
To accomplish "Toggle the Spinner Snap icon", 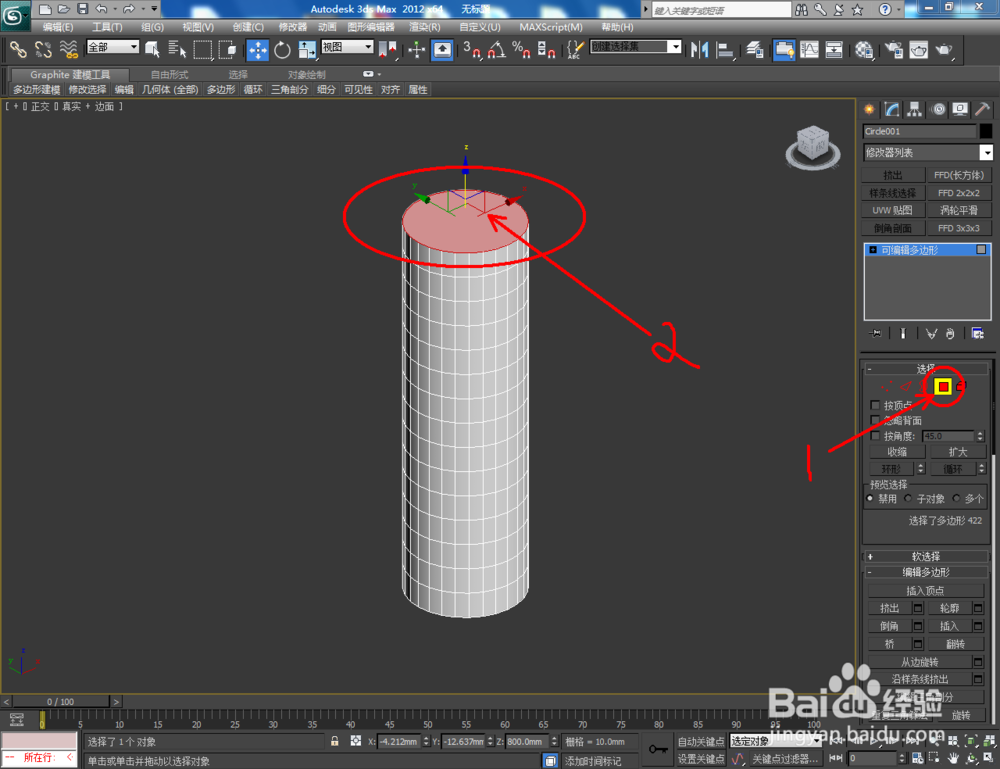I will point(546,49).
